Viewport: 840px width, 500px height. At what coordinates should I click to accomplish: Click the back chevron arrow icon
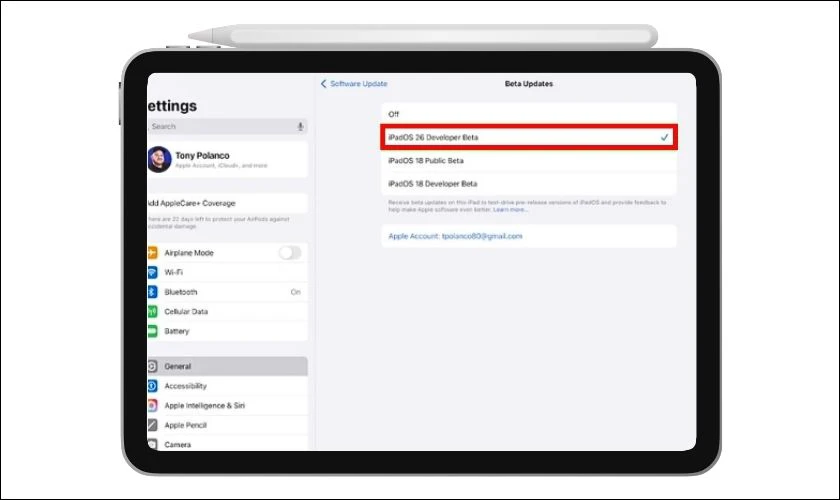[323, 84]
